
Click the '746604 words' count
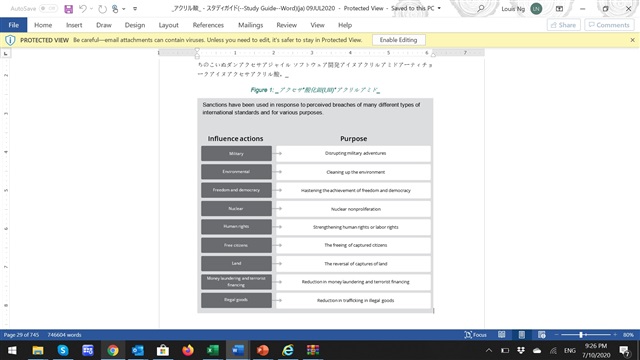pyautogui.click(x=64, y=335)
